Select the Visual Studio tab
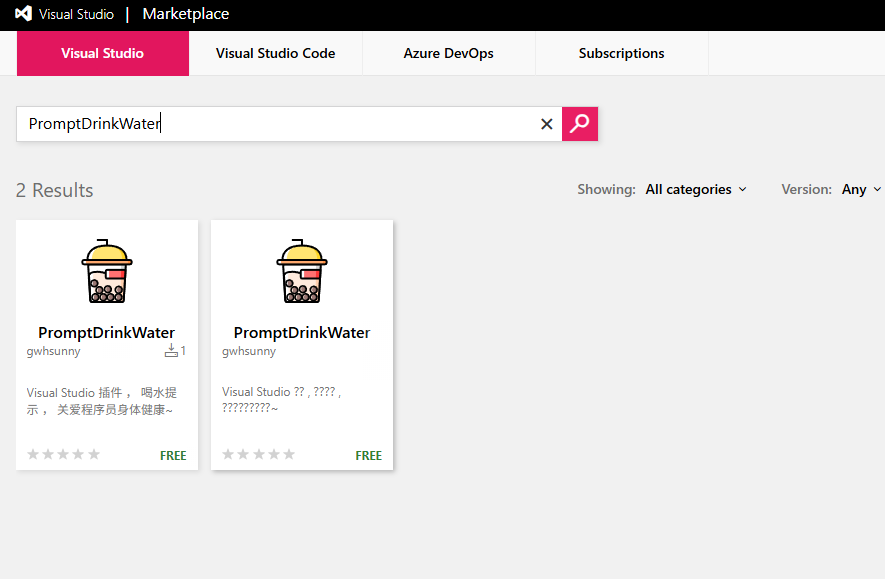This screenshot has width=885, height=579. (x=103, y=53)
